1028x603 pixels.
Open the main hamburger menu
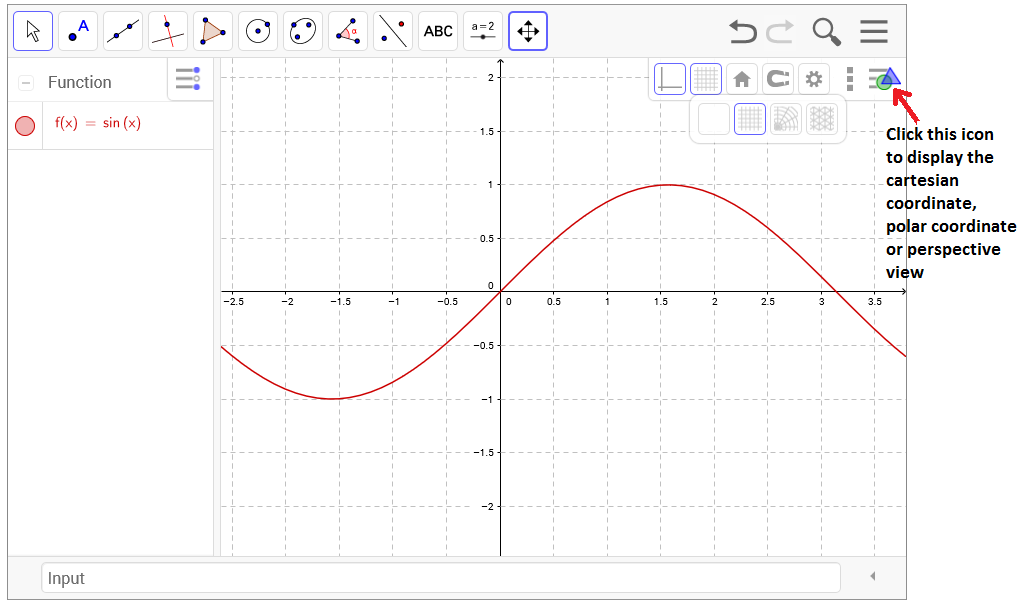pyautogui.click(x=873, y=32)
